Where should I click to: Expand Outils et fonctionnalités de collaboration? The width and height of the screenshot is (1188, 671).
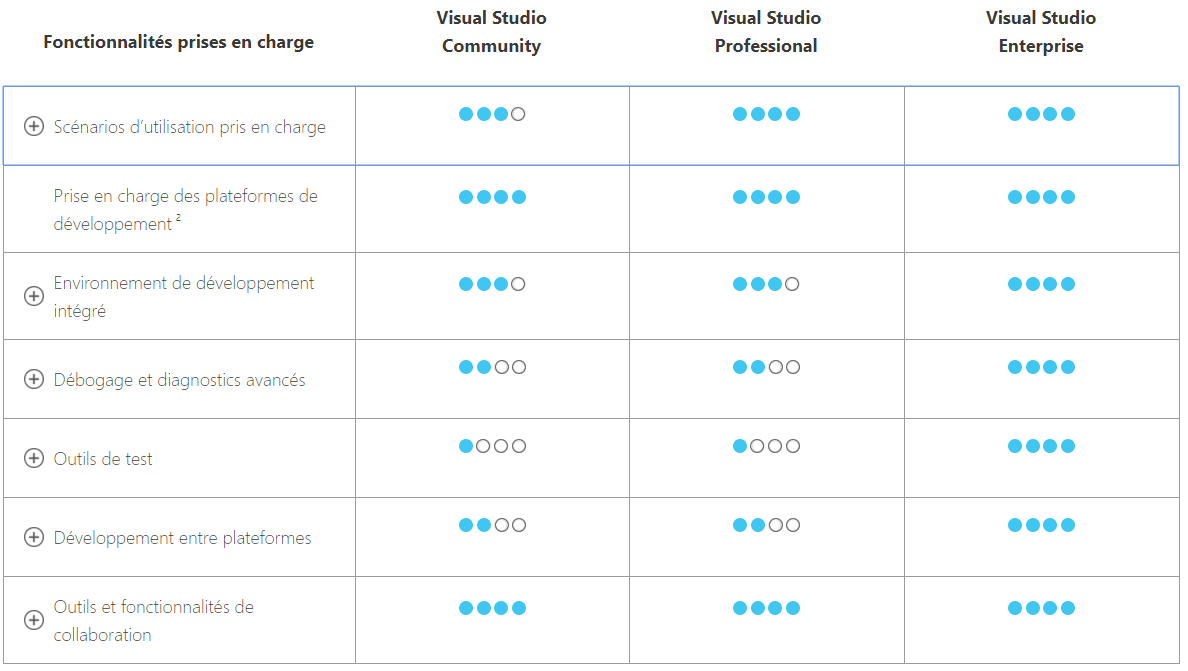coord(34,621)
